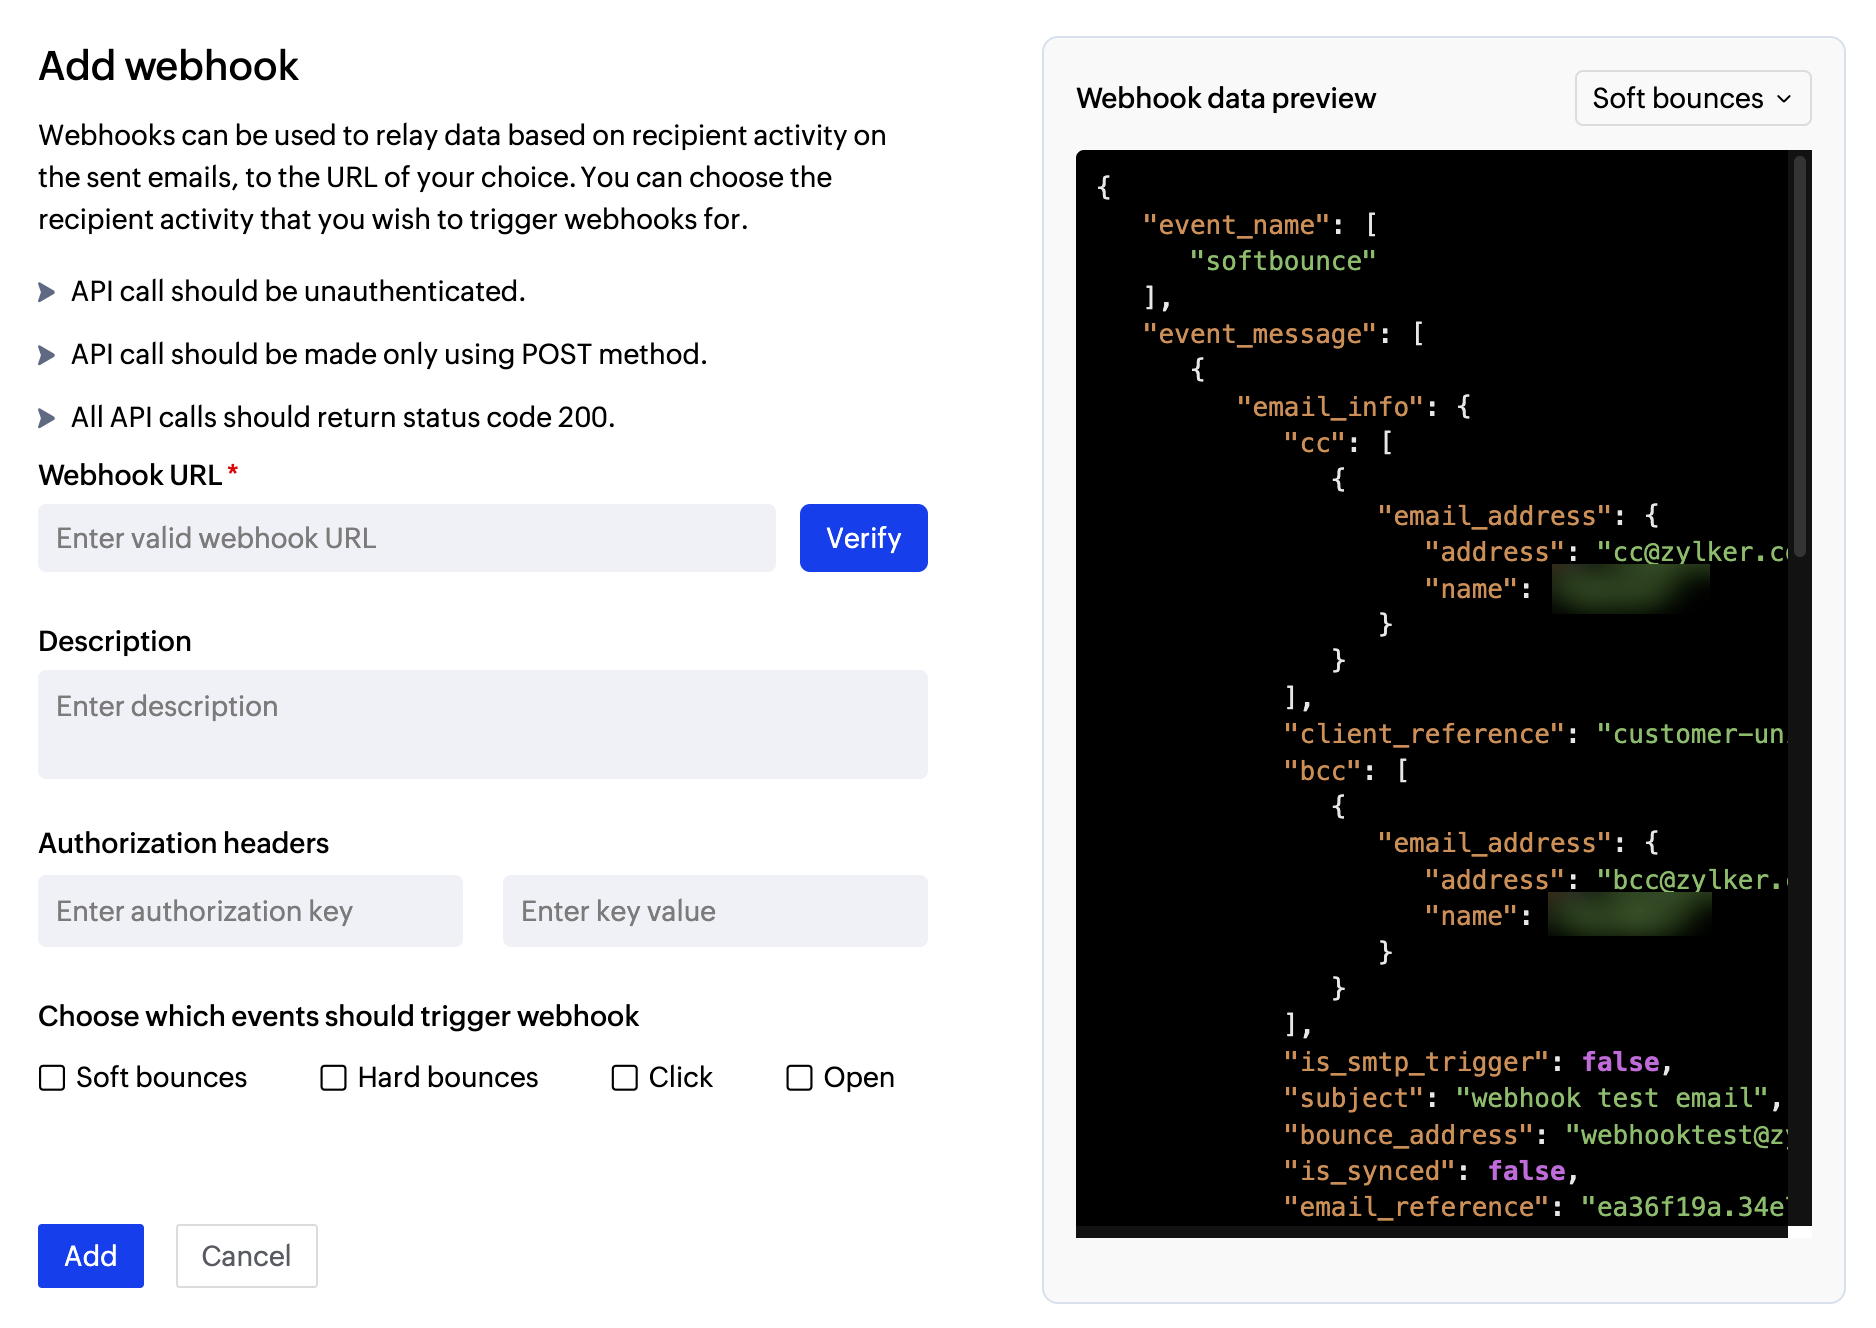Click the Verify button
1876x1328 pixels.
click(x=862, y=538)
